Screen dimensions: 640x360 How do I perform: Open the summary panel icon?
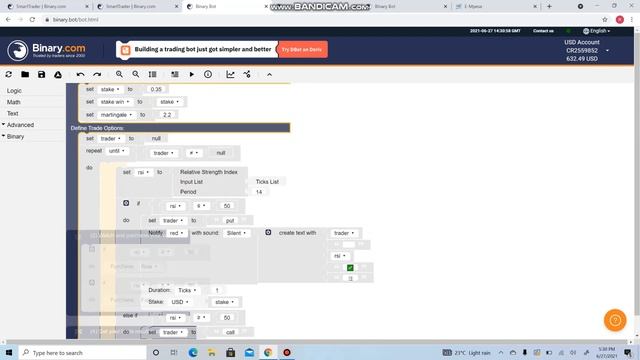175,74
